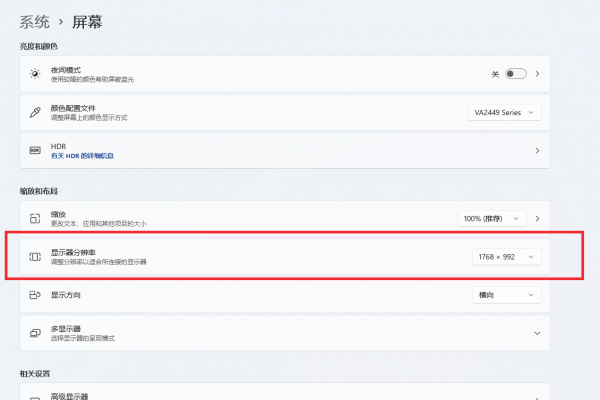Click the HDR badge icon

pos(35,150)
